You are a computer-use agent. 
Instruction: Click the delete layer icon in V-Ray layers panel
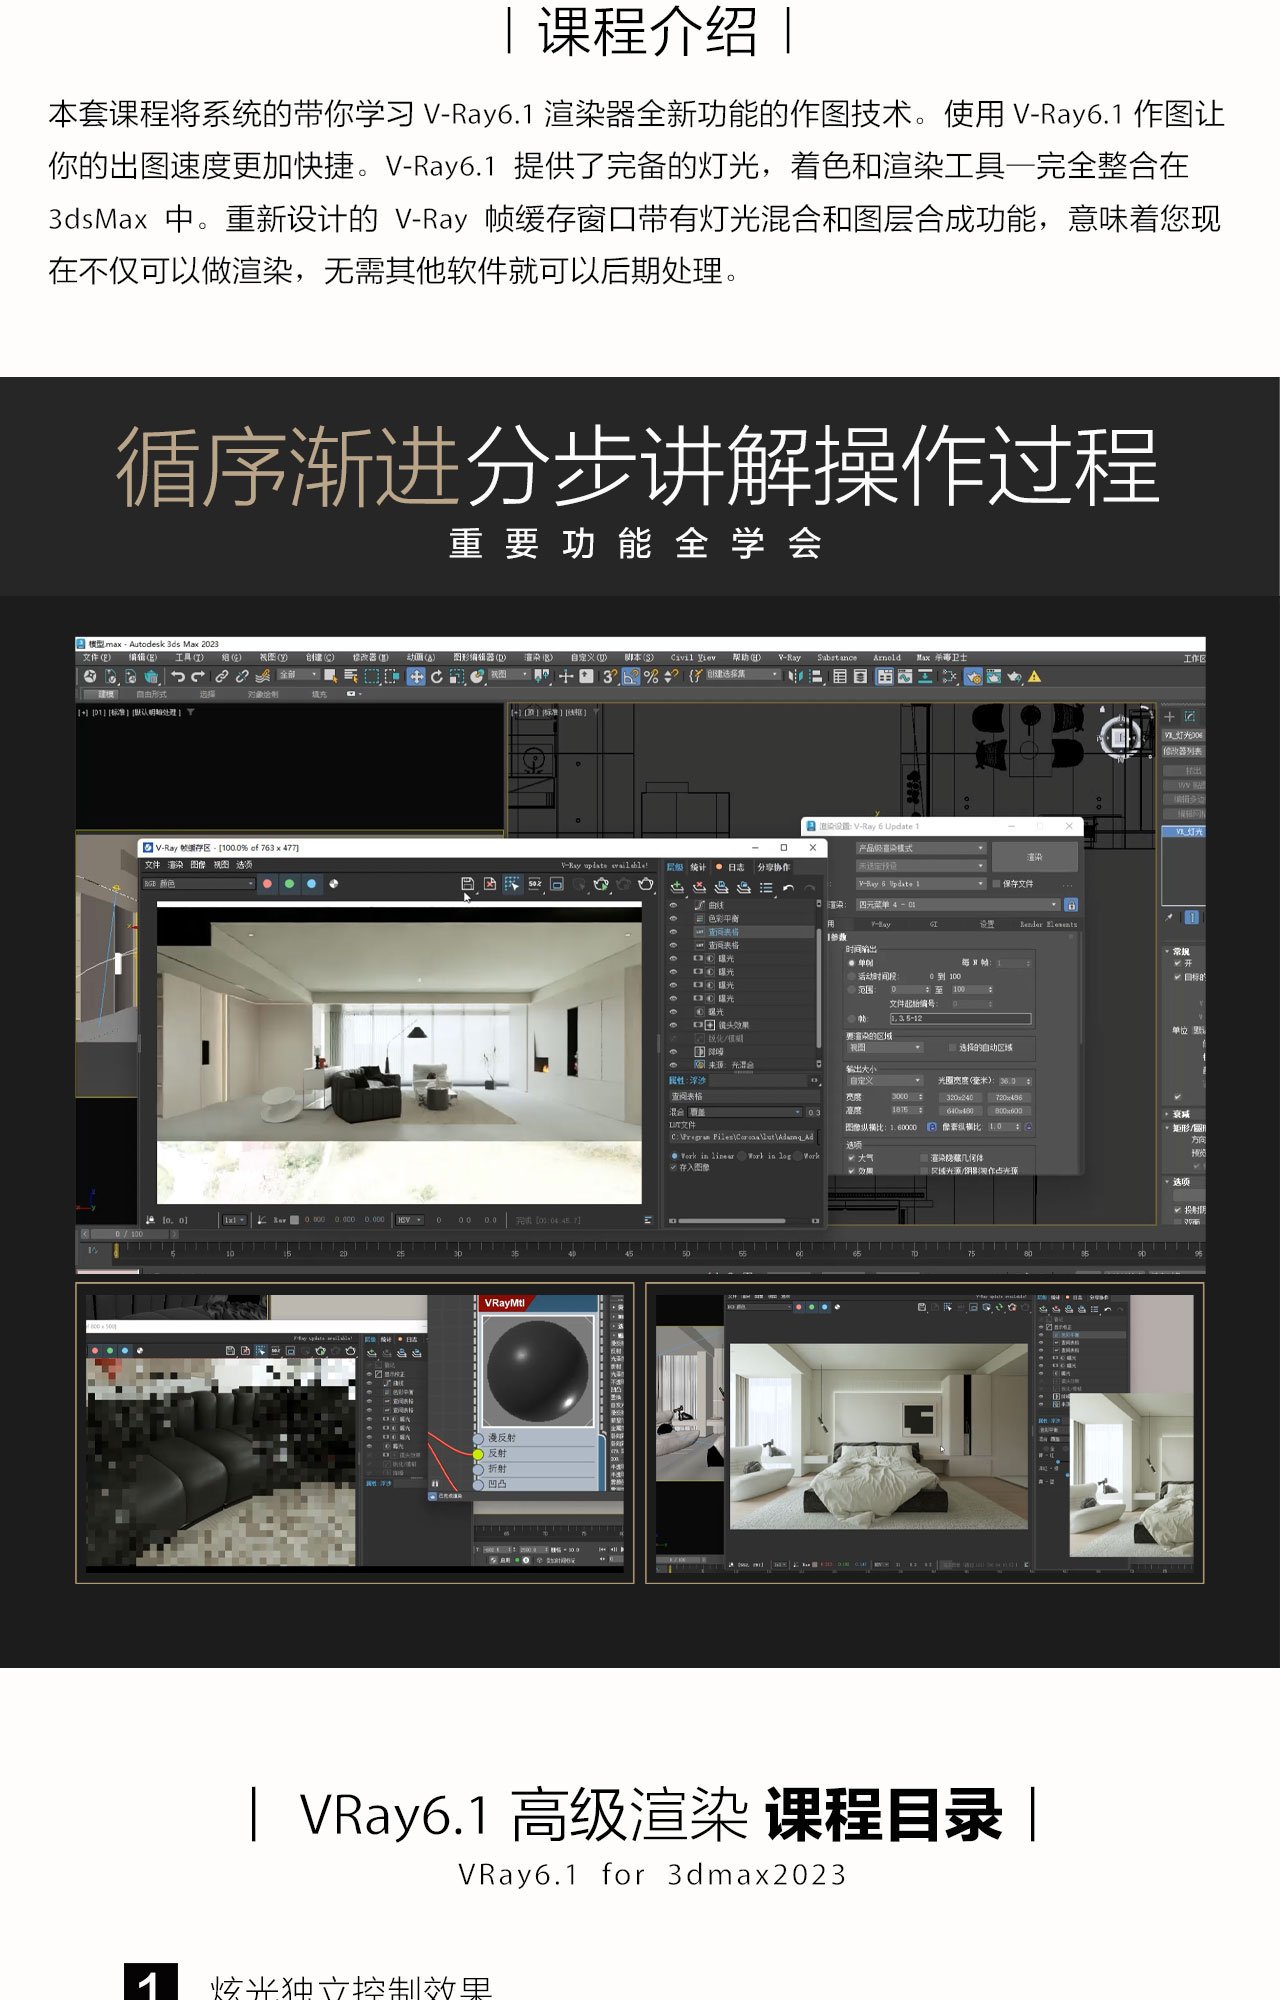coord(699,887)
